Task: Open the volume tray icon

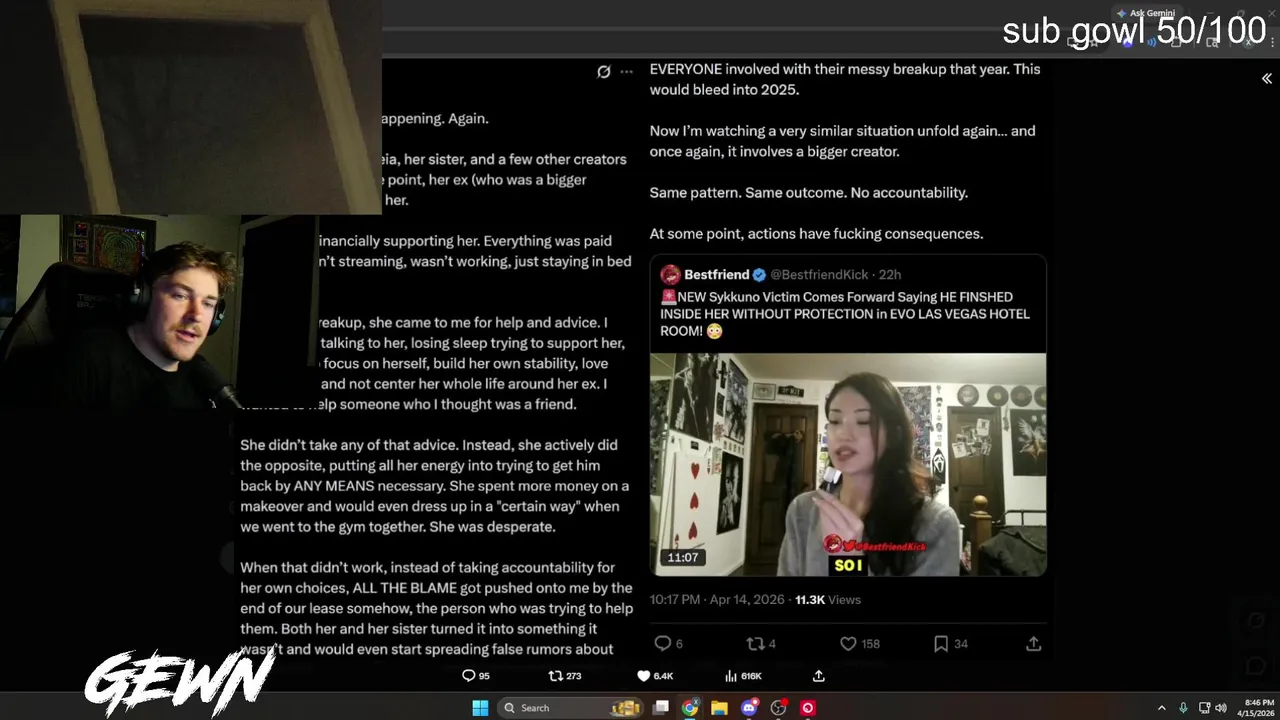Action: click(x=1221, y=708)
